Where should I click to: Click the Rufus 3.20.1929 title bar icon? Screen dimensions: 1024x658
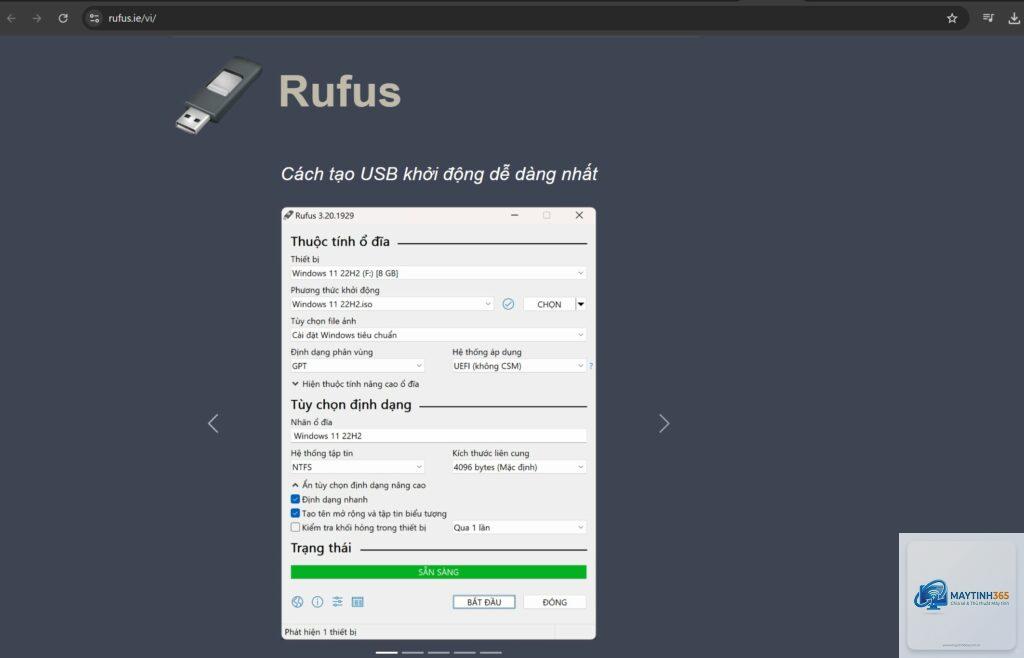point(288,215)
